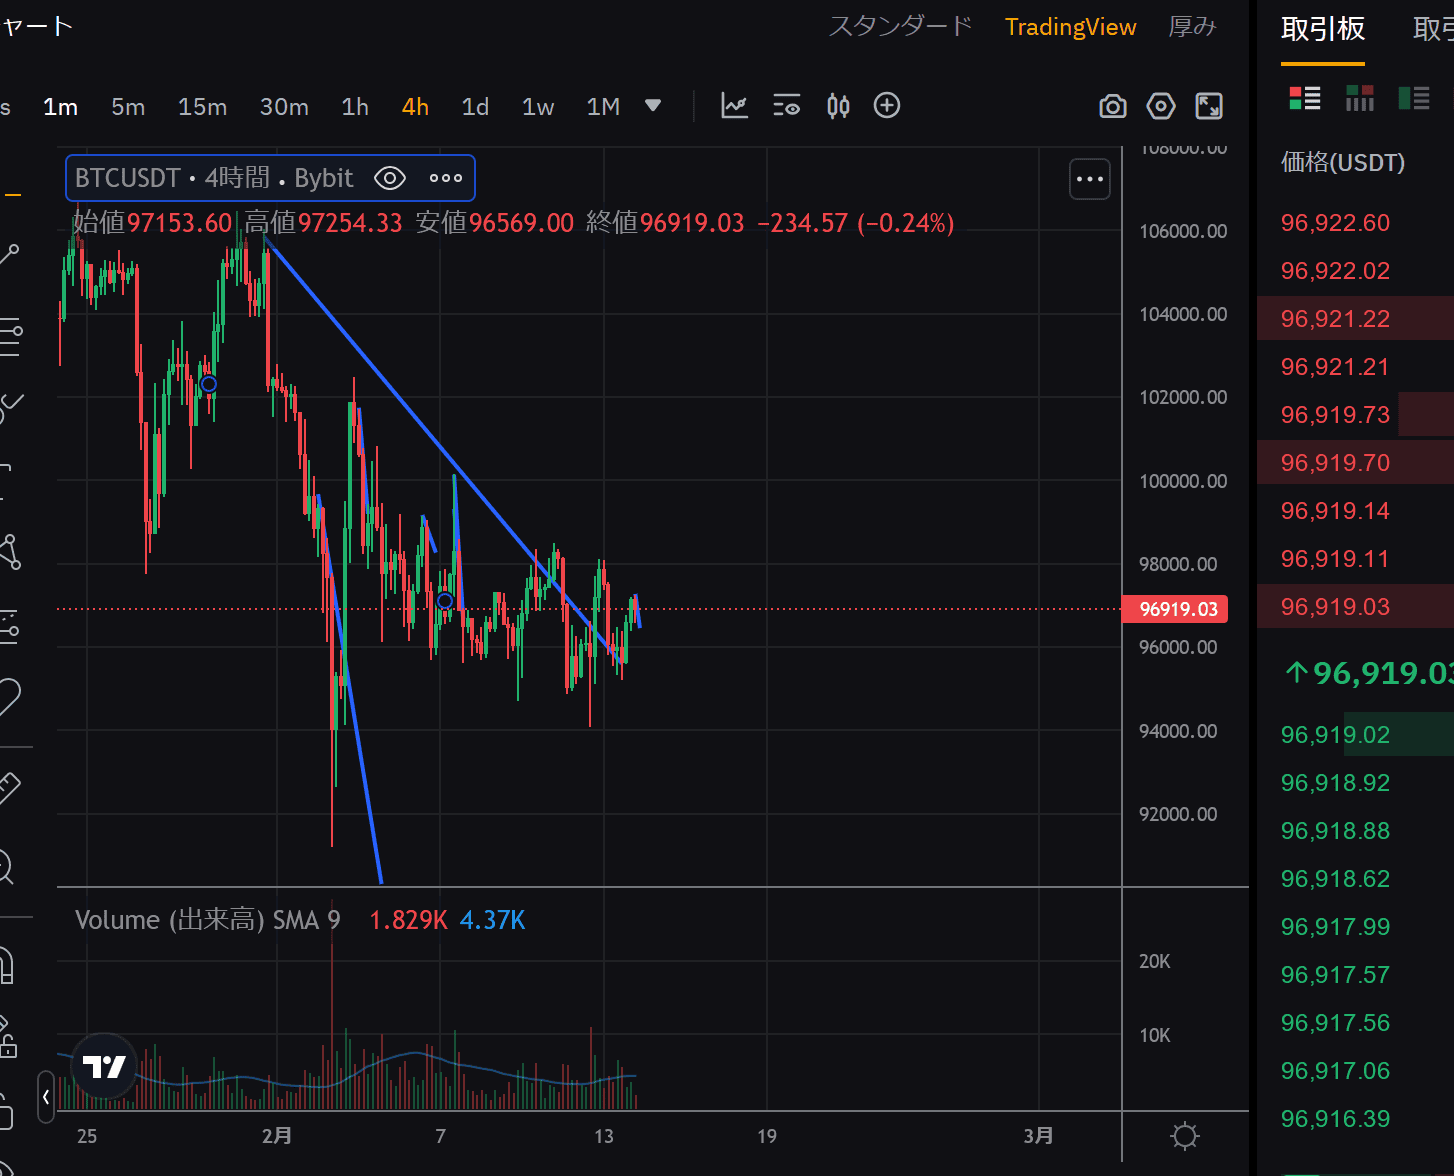Collapse panel with left chevron button

tap(46, 1097)
